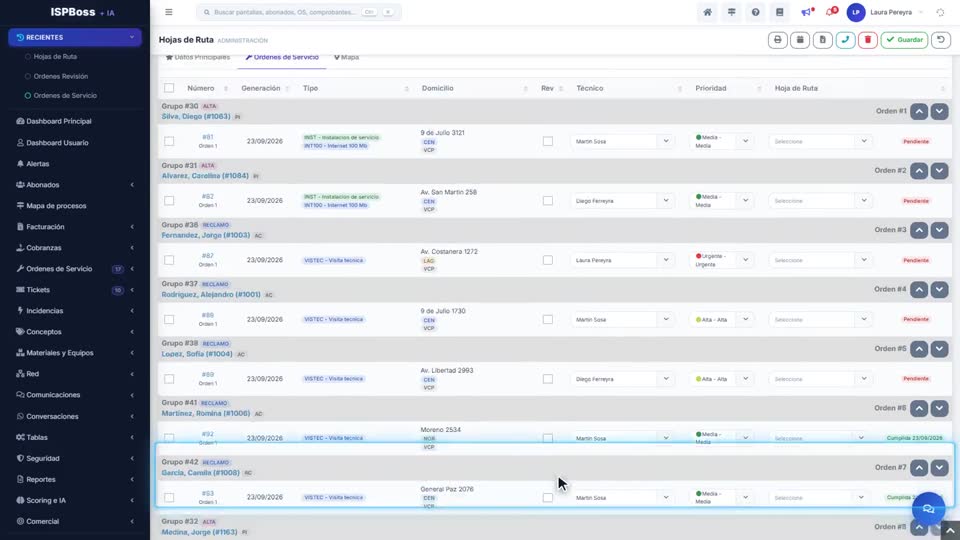The image size is (960, 540).
Task: Move Orden #5 group up
Action: click(x=919, y=349)
